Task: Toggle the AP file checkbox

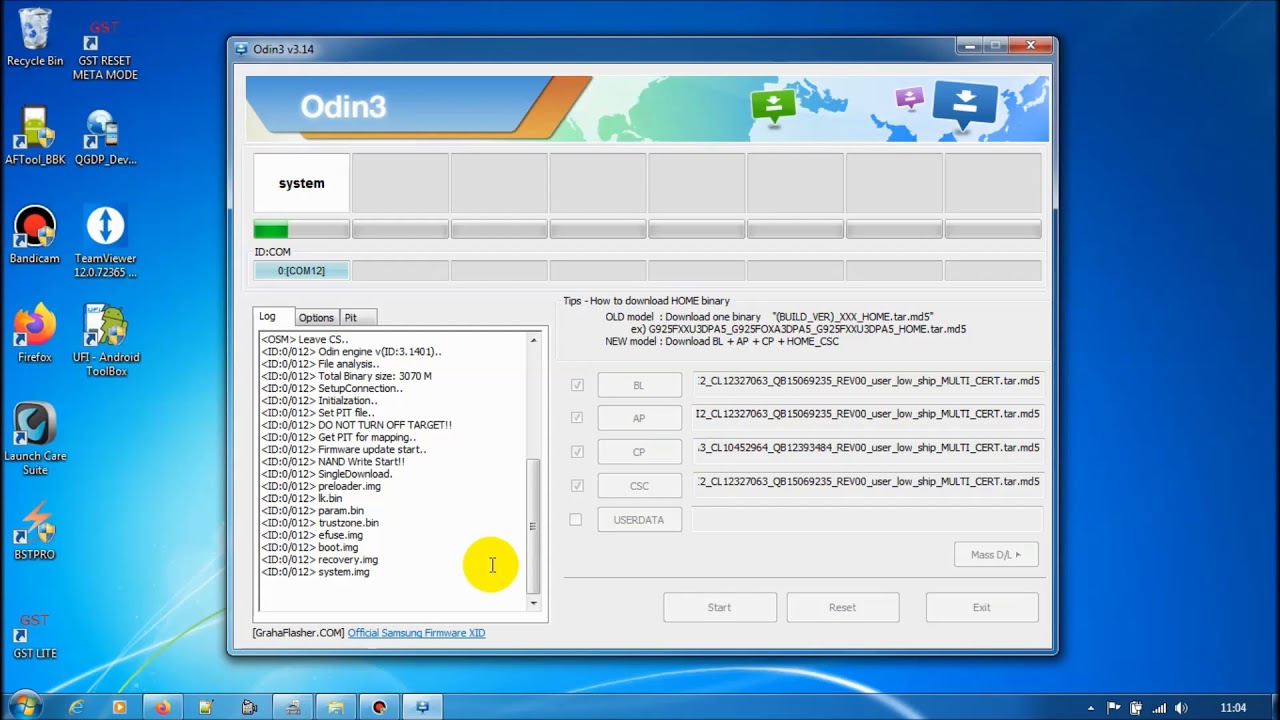Action: [577, 418]
